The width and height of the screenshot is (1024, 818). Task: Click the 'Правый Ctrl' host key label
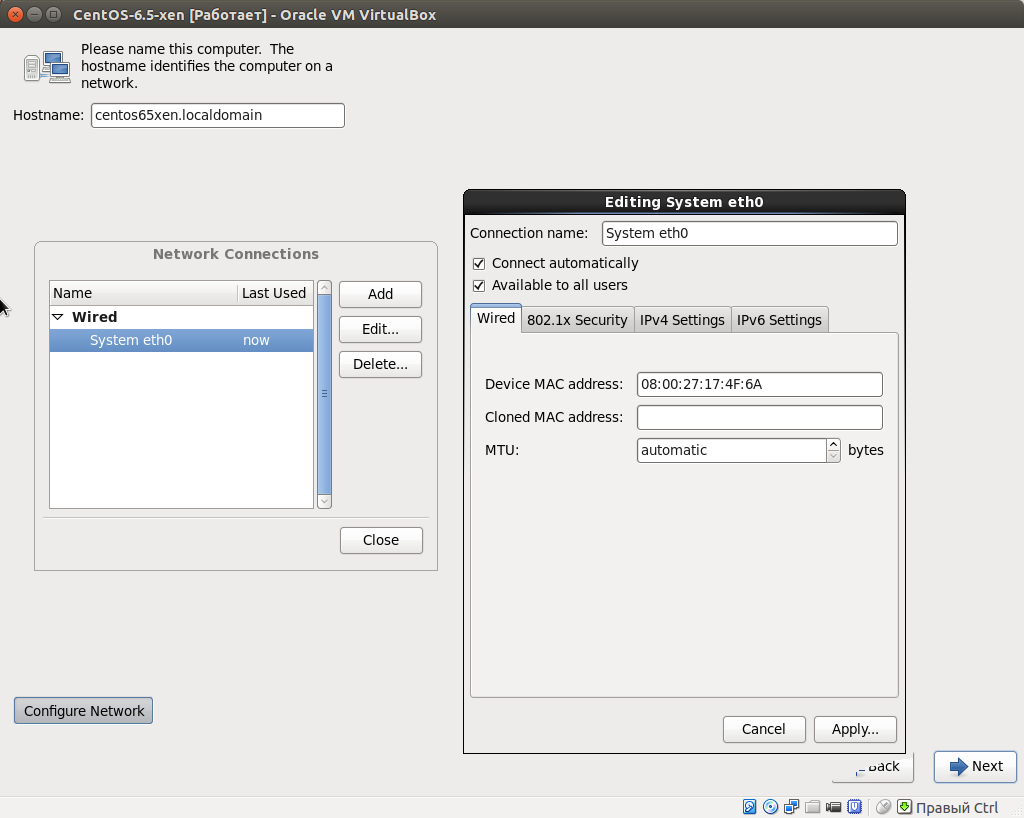tap(957, 808)
